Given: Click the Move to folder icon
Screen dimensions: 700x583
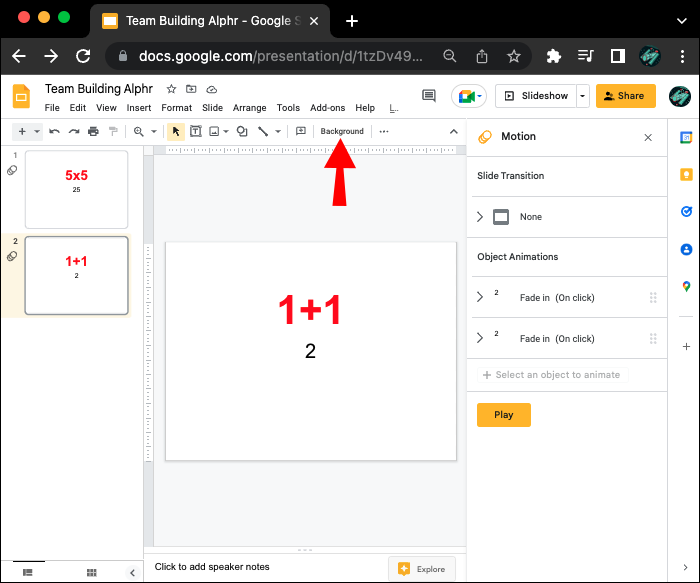Looking at the screenshot, I should [x=191, y=89].
